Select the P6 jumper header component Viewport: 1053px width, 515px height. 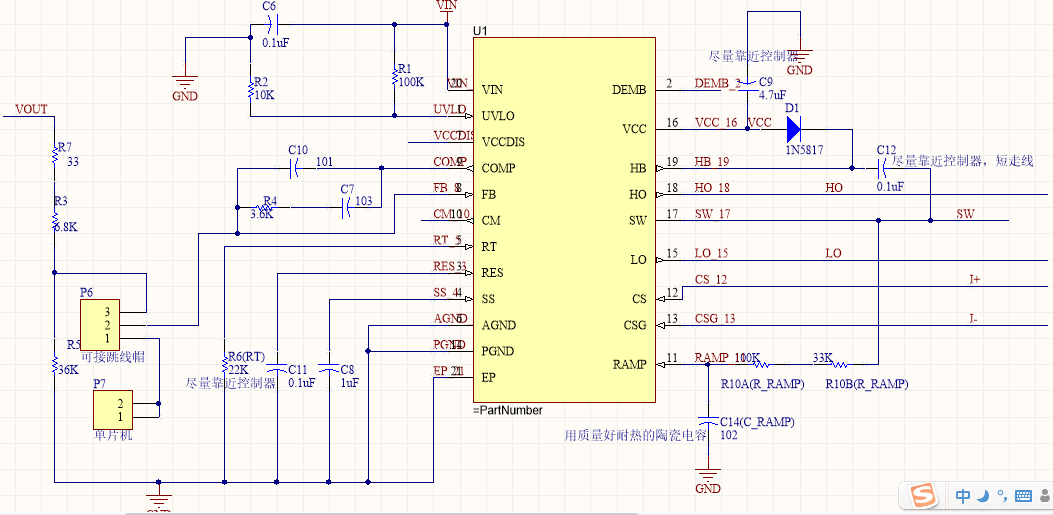point(100,322)
